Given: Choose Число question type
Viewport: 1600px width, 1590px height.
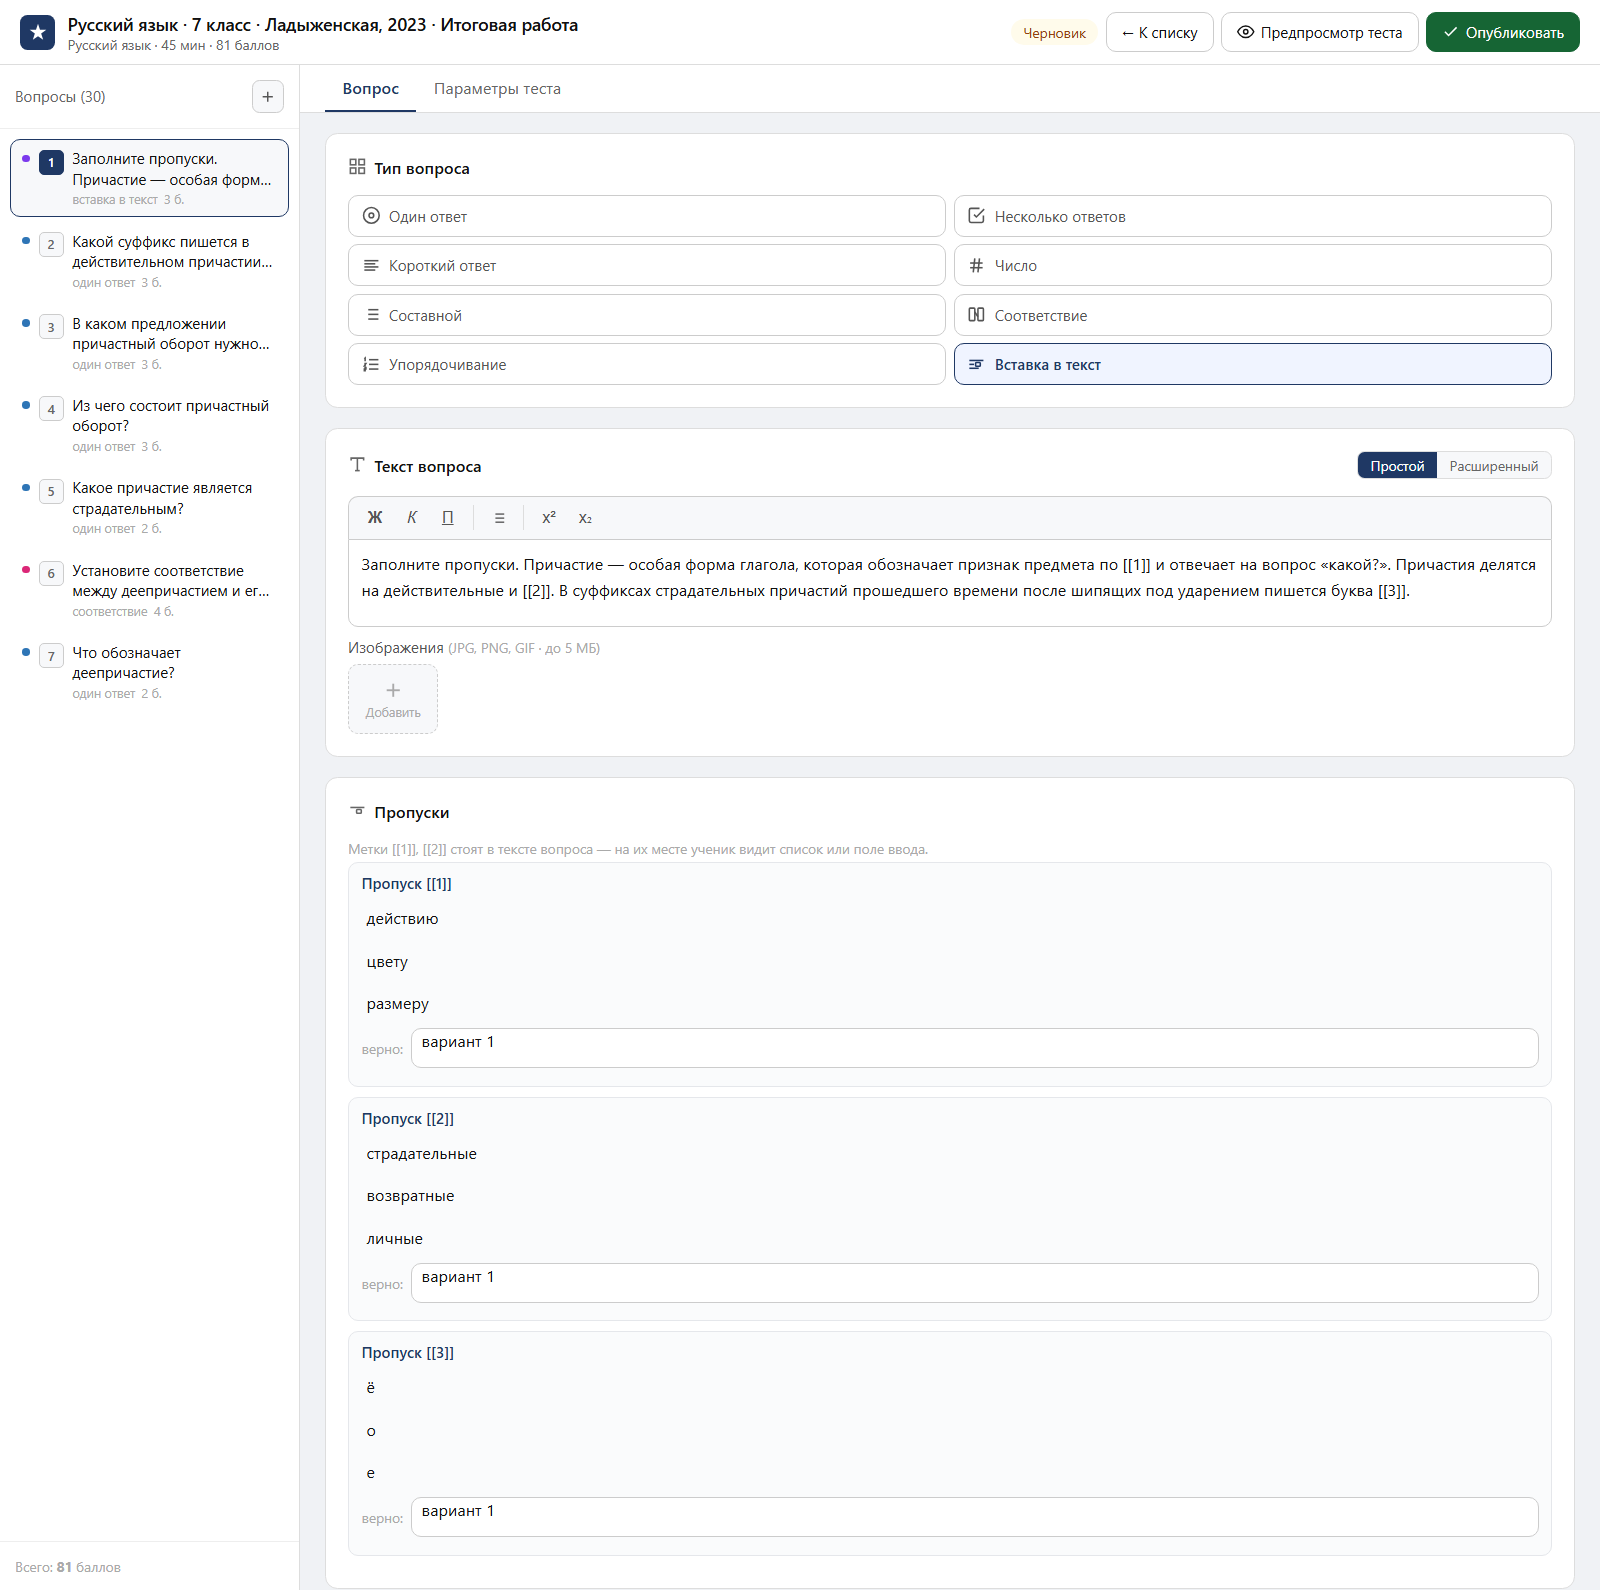Looking at the screenshot, I should pyautogui.click(x=1253, y=266).
